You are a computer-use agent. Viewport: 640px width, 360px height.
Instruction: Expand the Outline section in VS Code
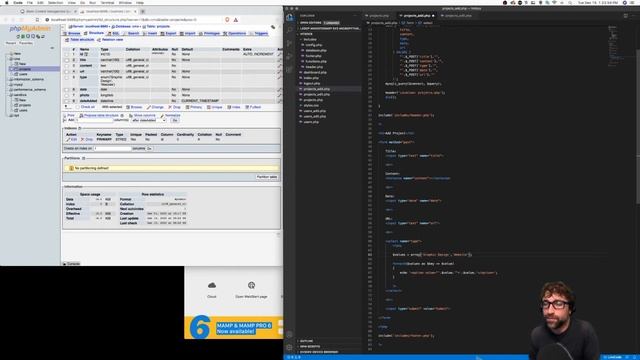click(306, 341)
